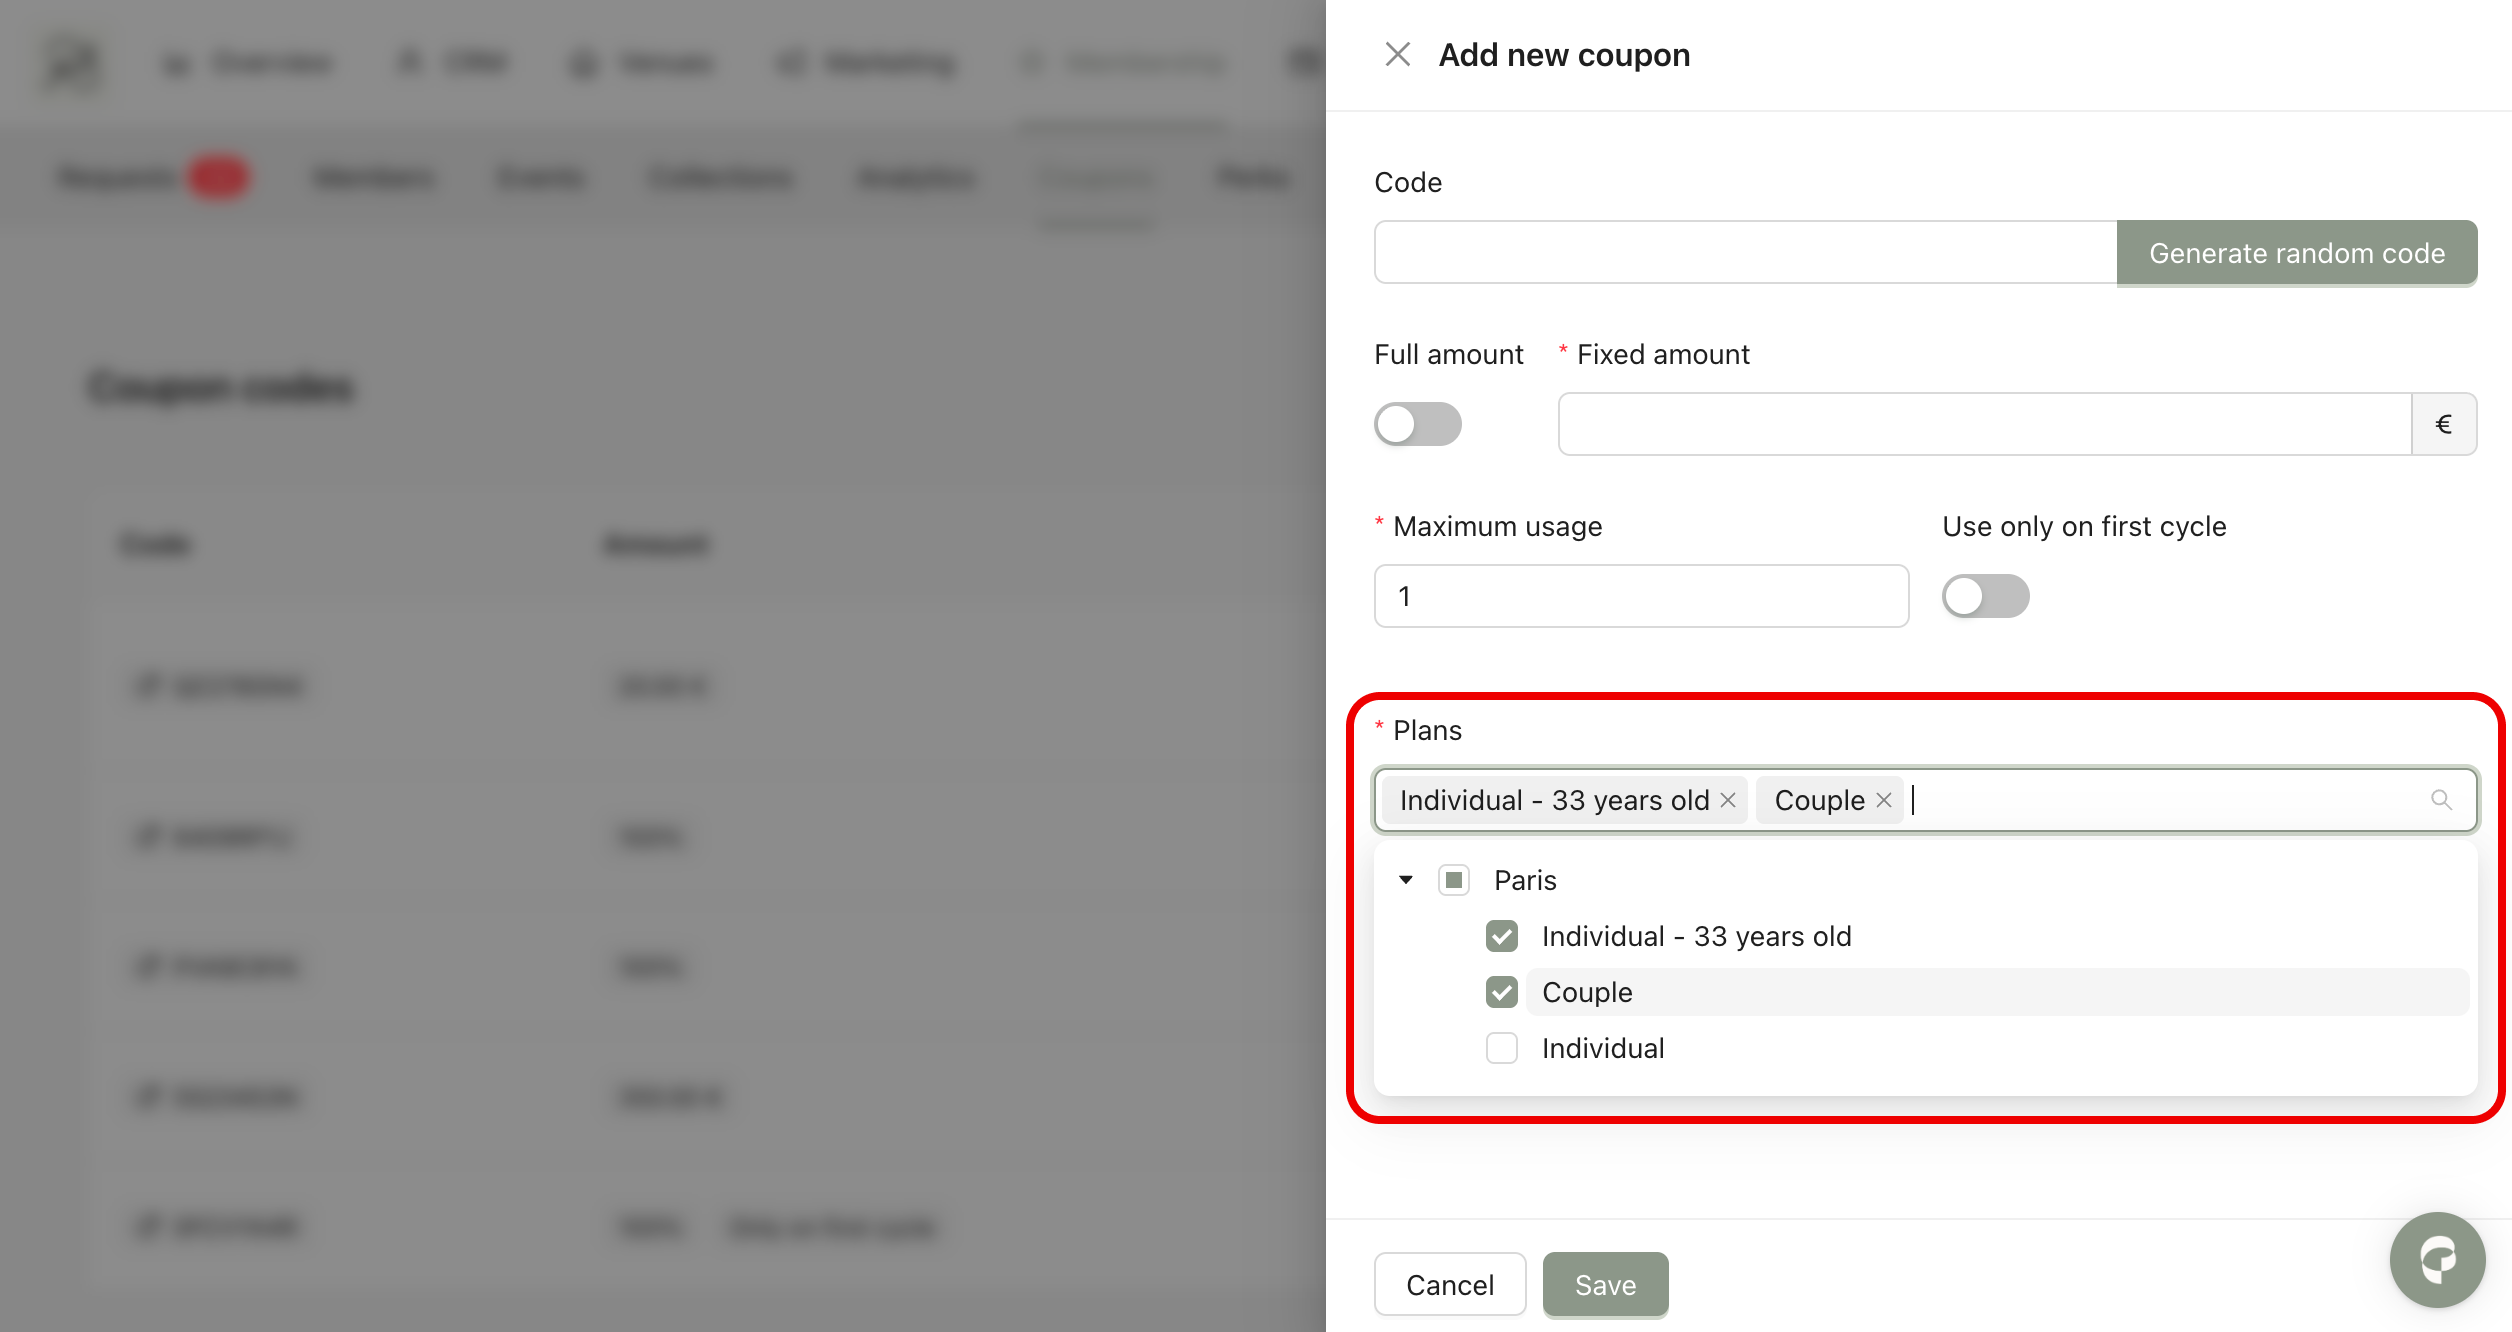Toggle the Full amount switch

click(1417, 424)
